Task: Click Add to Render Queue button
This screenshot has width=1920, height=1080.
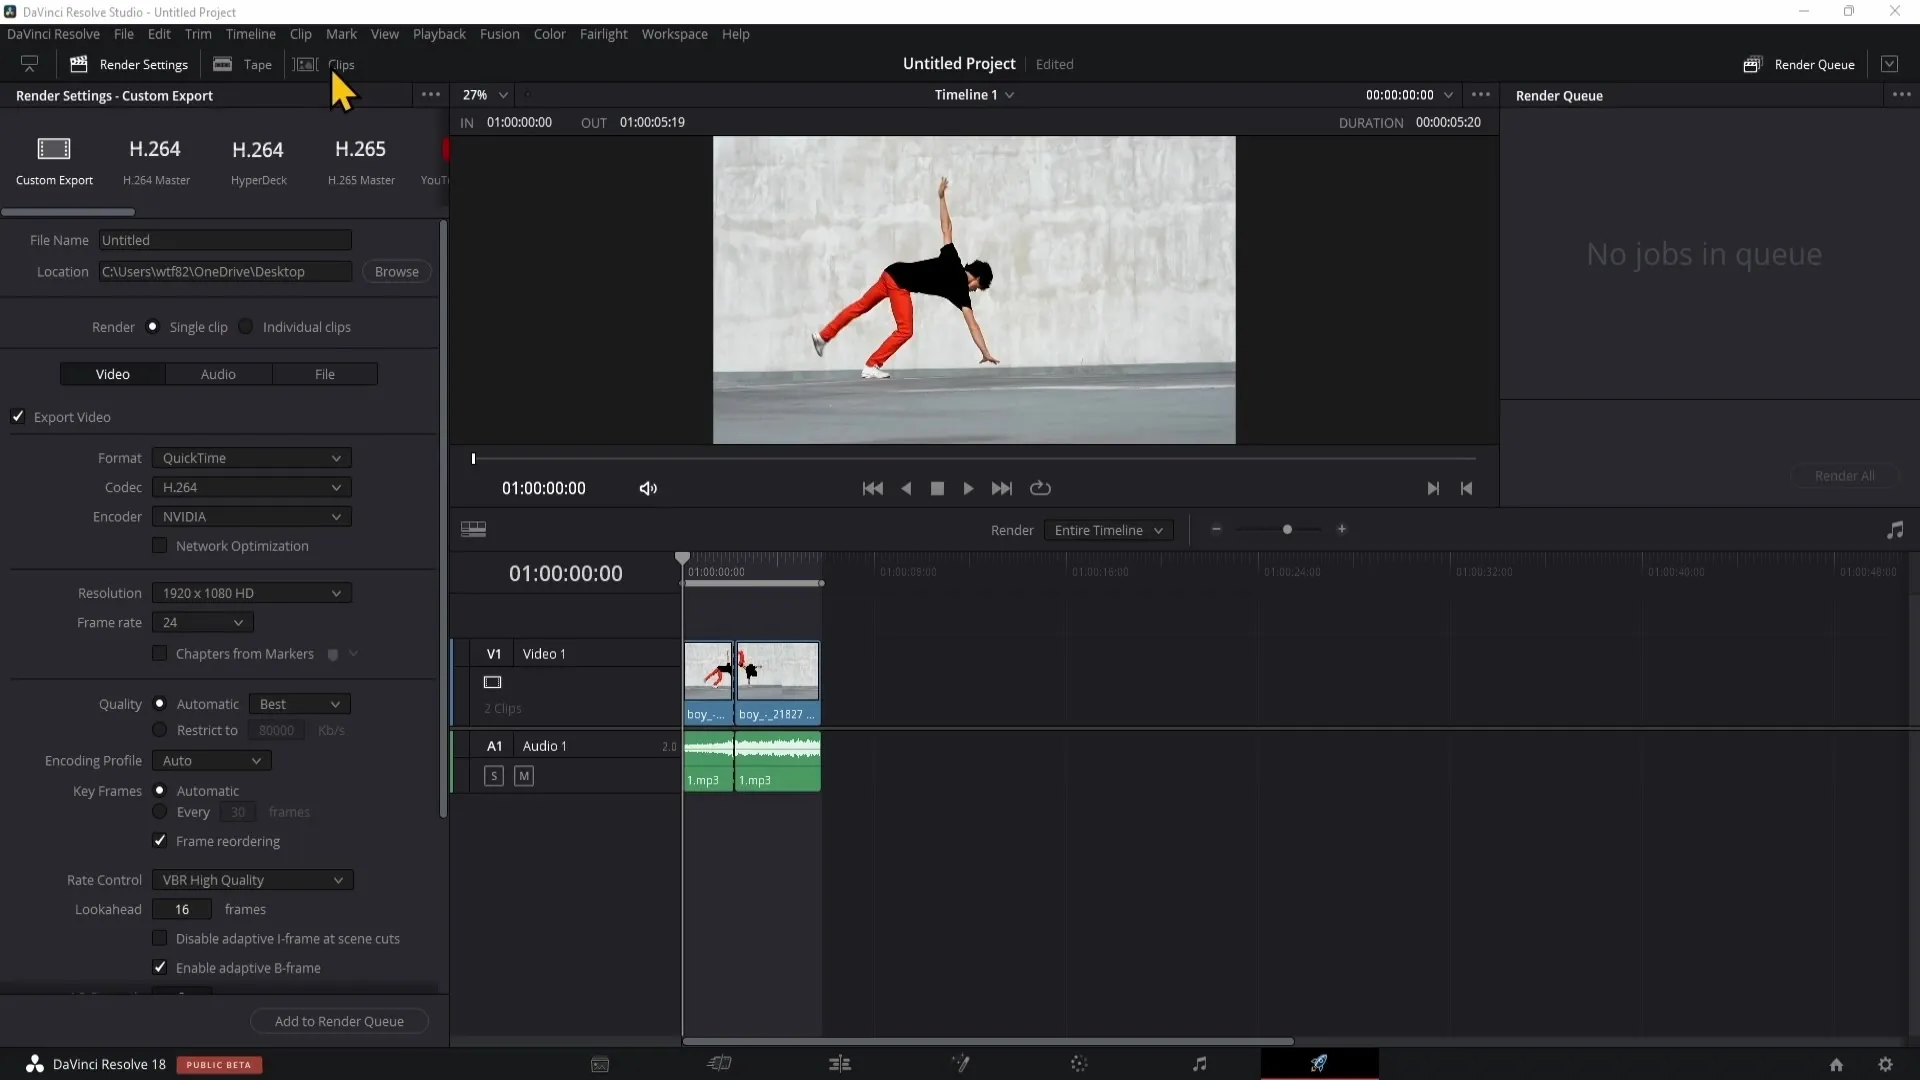Action: coord(339,1021)
